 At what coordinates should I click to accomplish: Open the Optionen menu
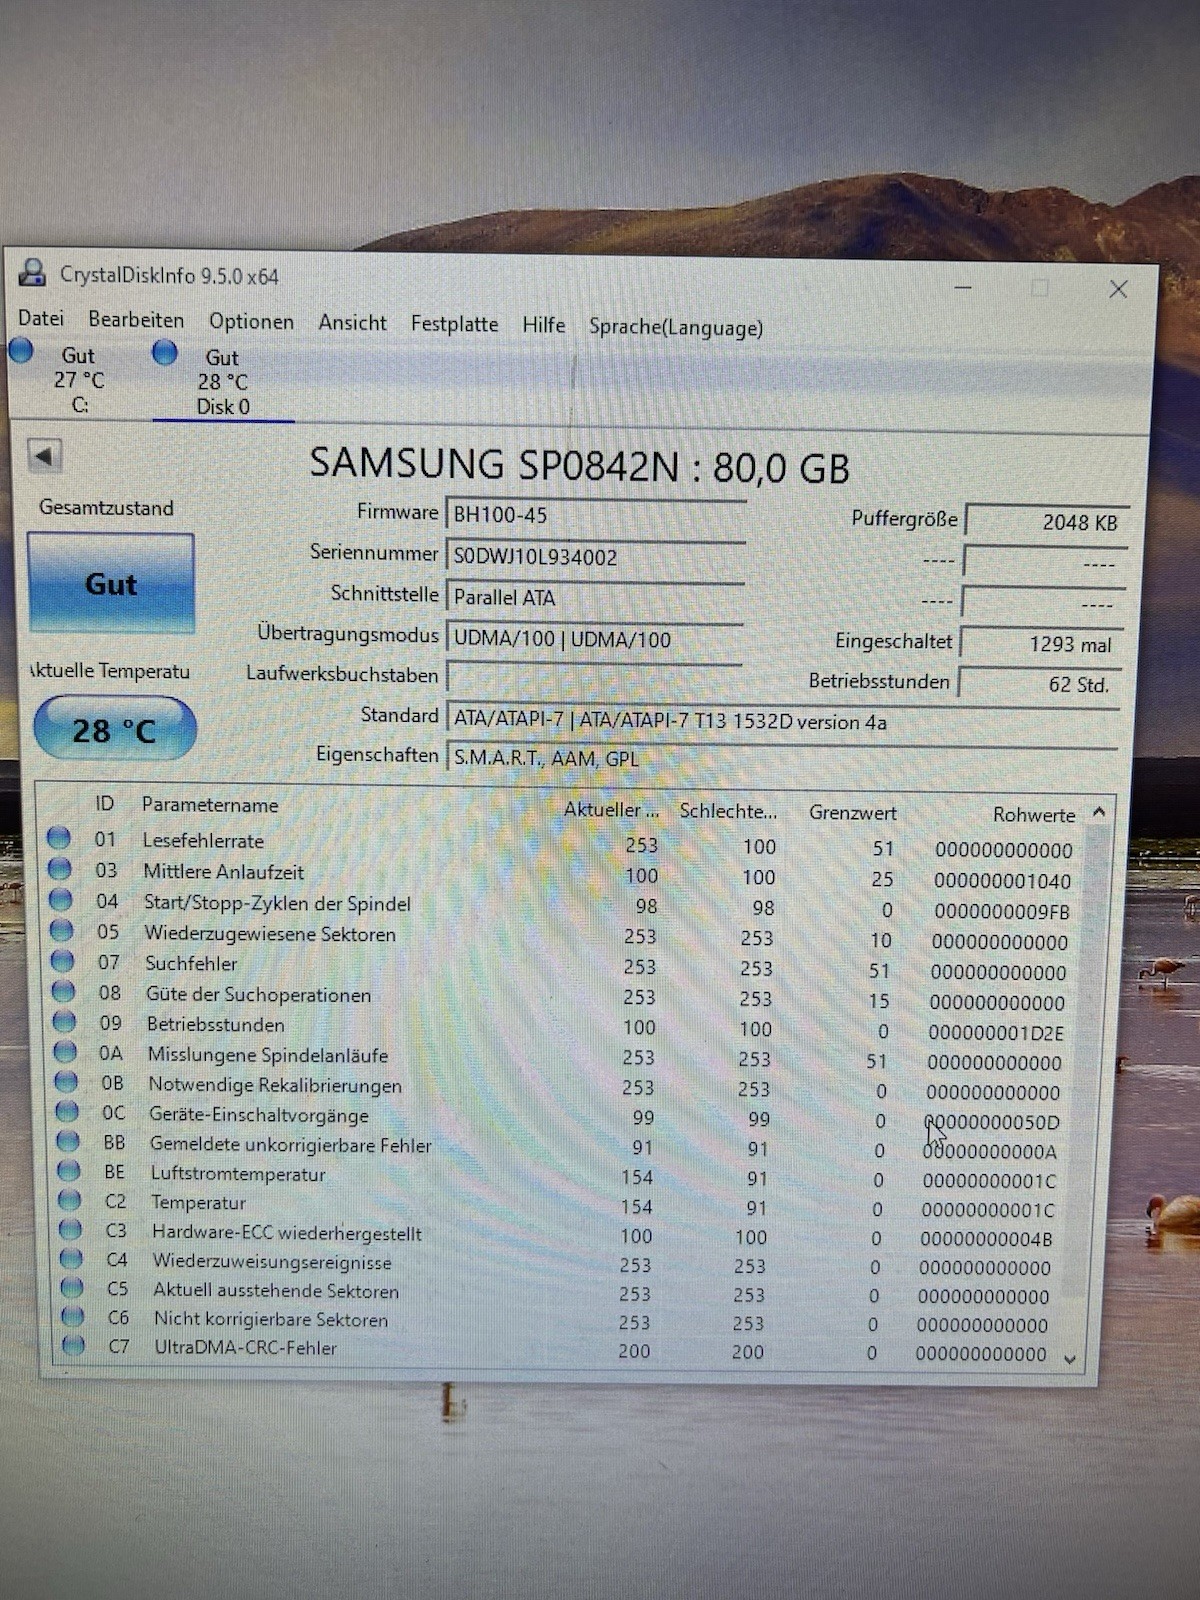tap(251, 322)
